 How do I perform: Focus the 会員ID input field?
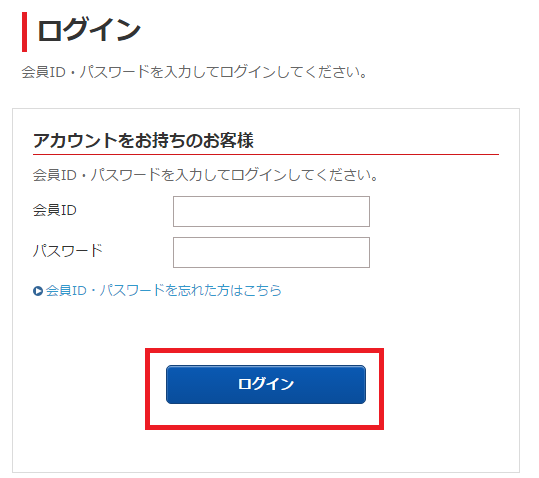coord(271,211)
